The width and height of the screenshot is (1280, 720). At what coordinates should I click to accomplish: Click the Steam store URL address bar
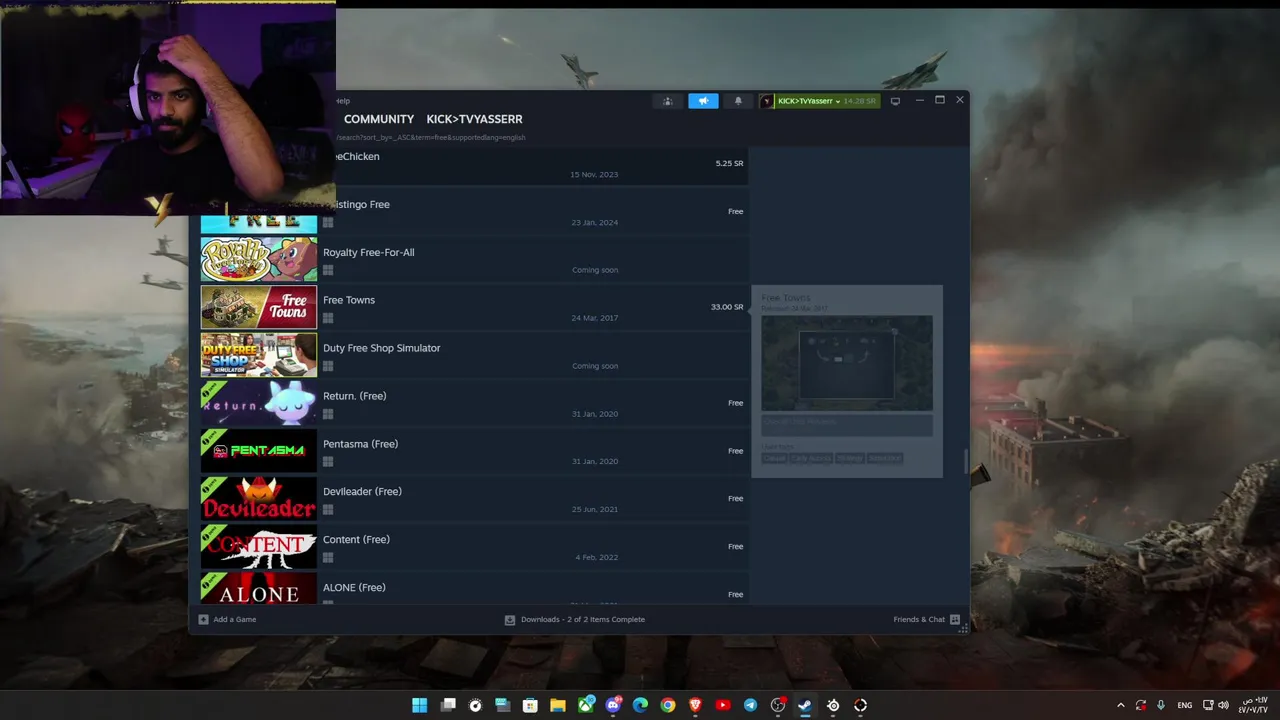(430, 137)
